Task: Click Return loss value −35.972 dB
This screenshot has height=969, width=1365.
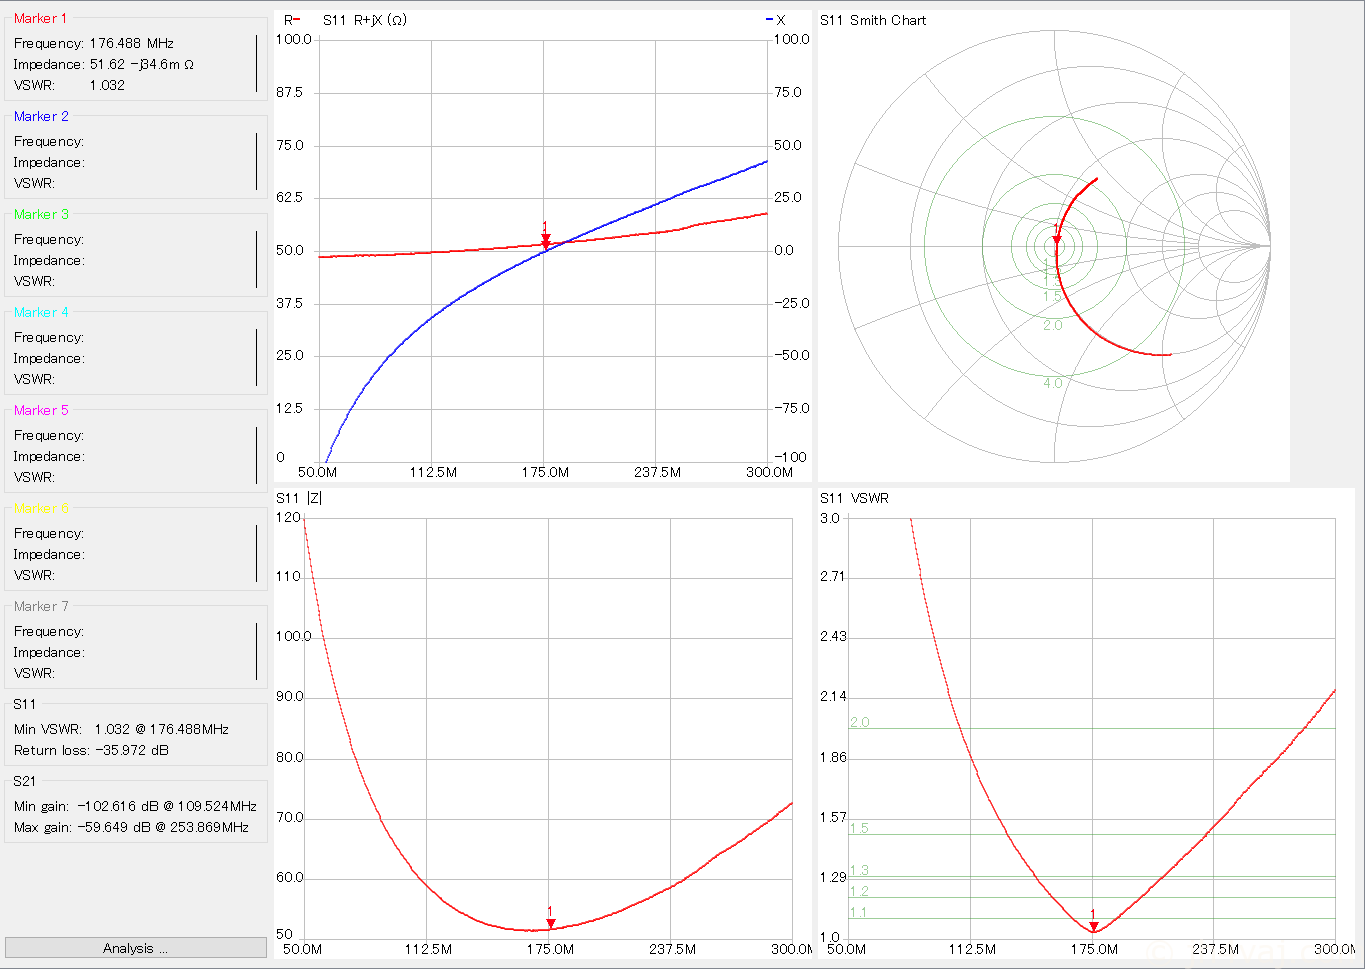Action: coord(131,750)
